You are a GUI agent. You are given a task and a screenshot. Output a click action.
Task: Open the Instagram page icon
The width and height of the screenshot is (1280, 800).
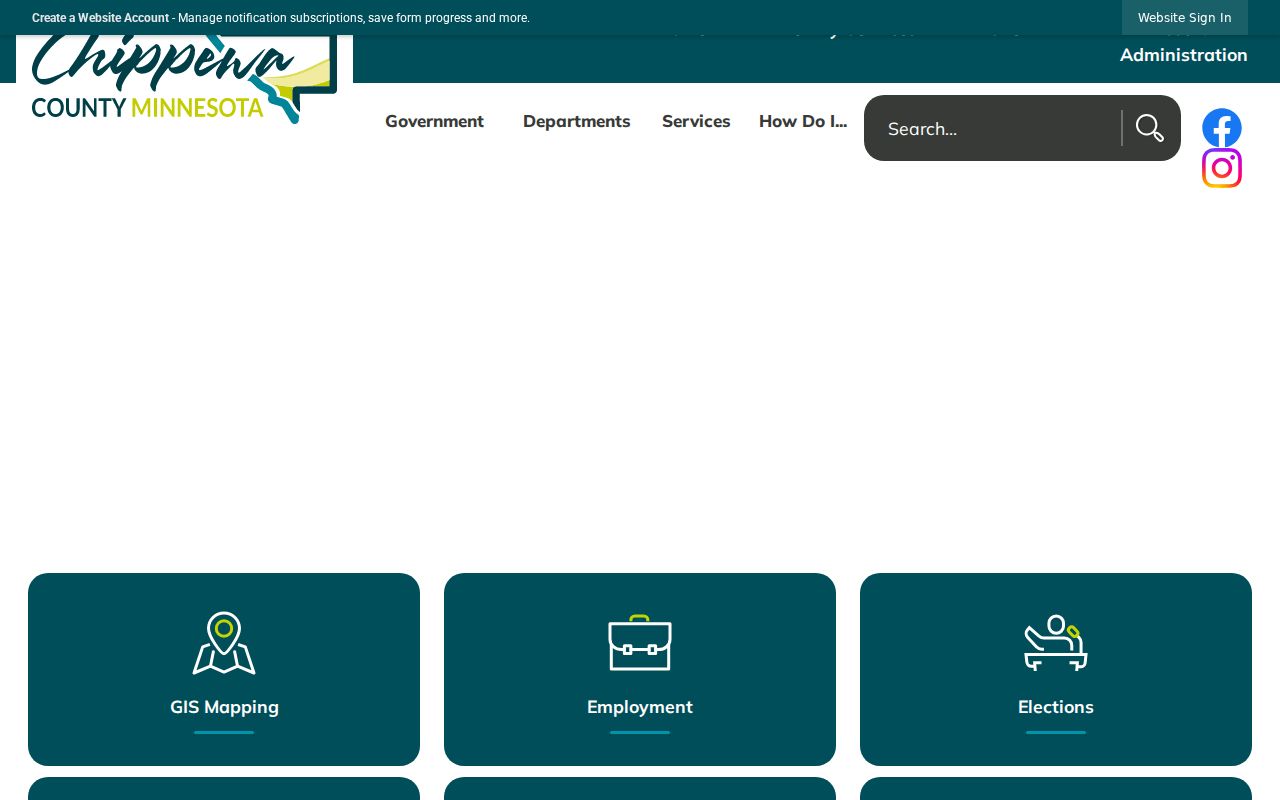pos(1222,168)
